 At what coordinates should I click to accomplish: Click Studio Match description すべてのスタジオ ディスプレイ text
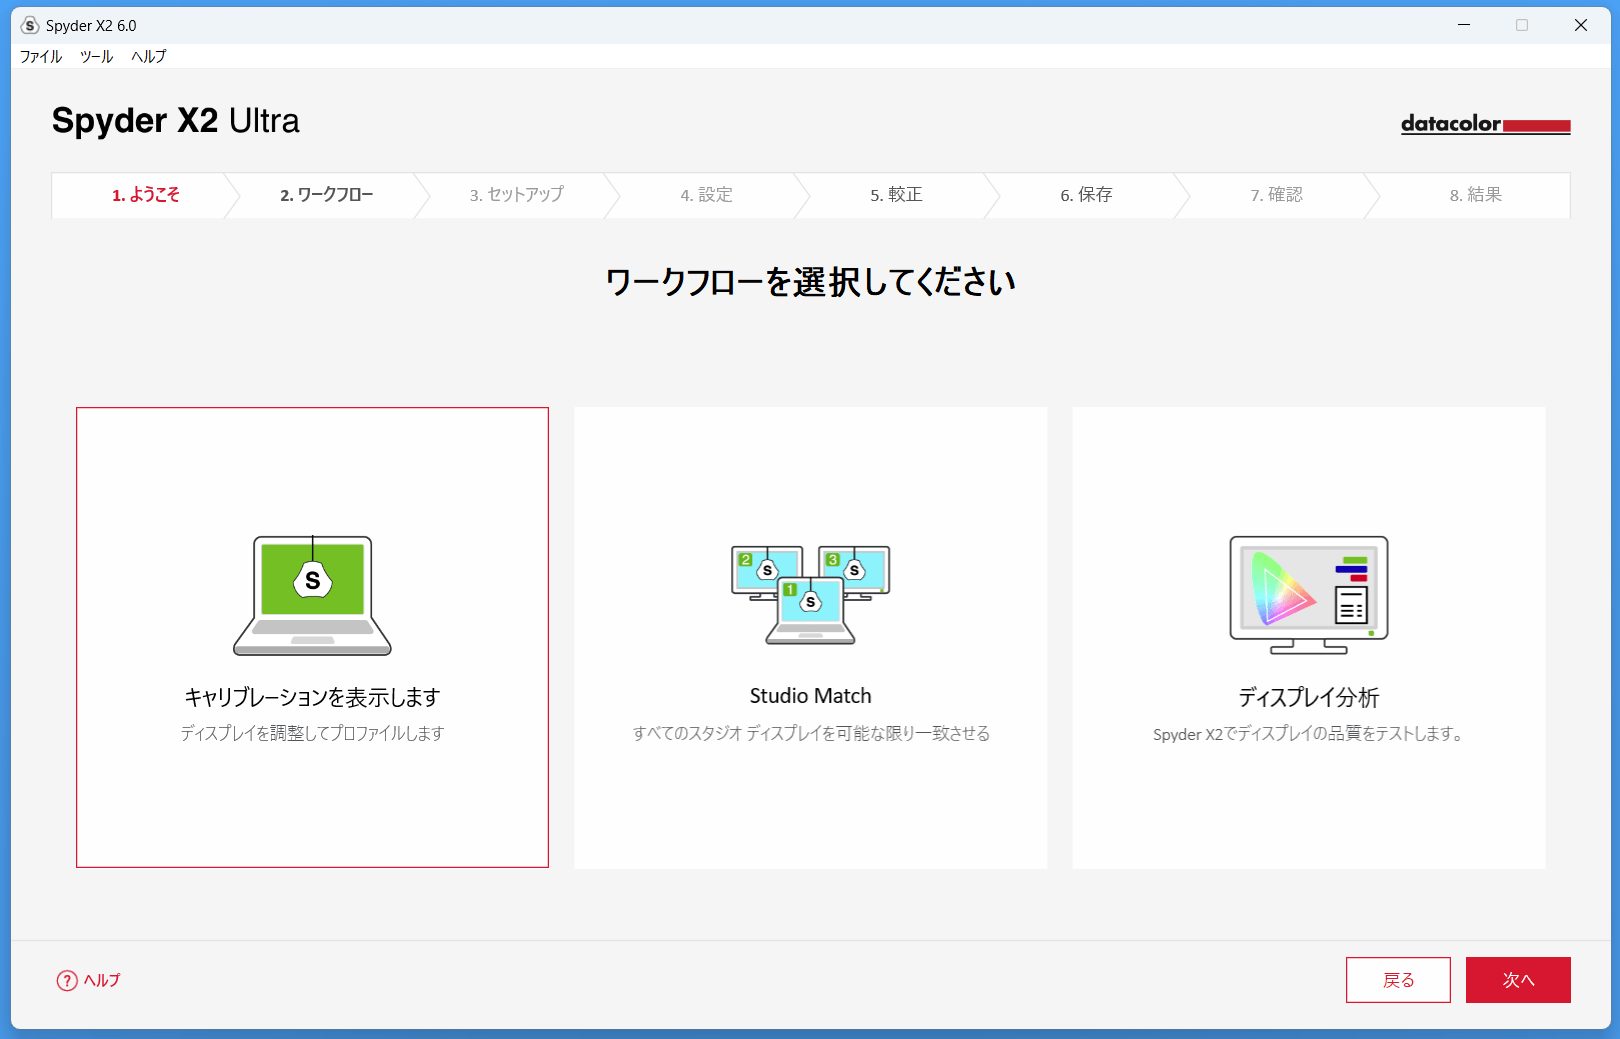tap(810, 733)
